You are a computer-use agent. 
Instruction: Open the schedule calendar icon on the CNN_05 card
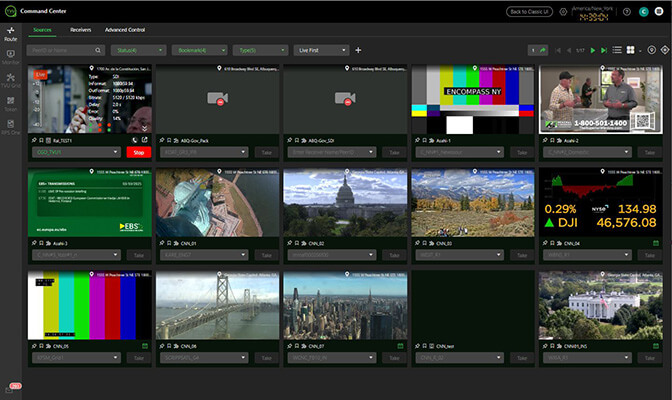pos(145,346)
